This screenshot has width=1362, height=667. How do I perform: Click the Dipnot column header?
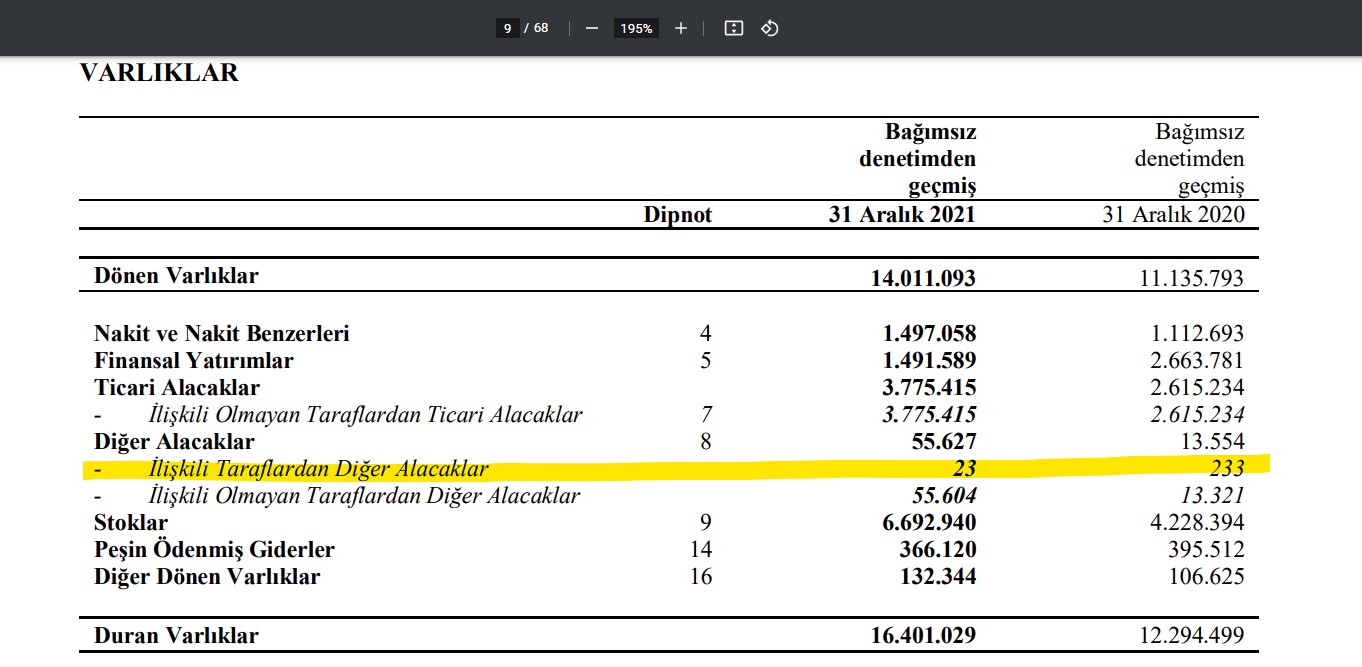click(678, 215)
